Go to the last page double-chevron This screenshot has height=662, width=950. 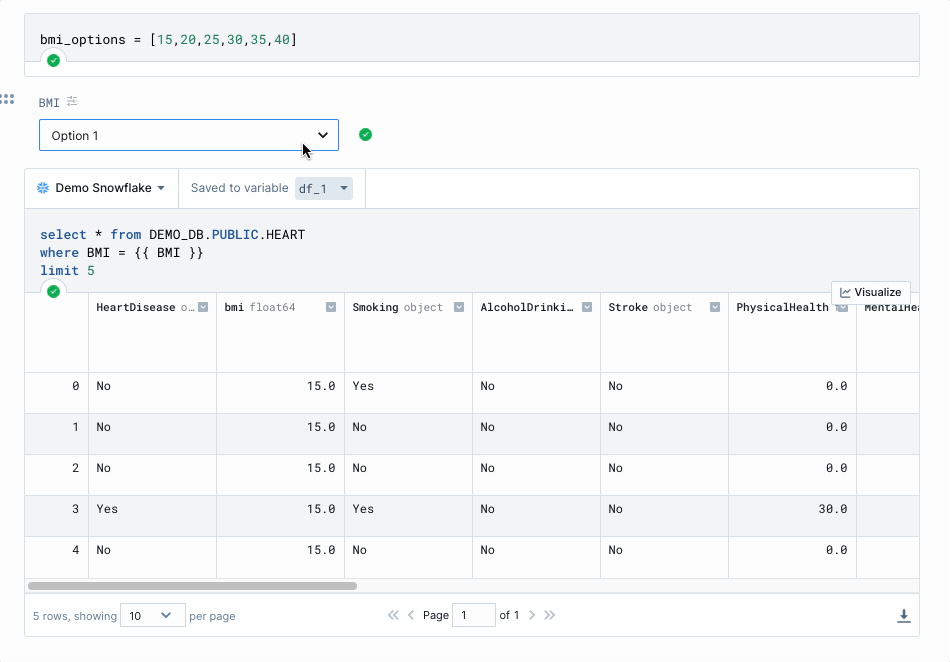pos(550,615)
